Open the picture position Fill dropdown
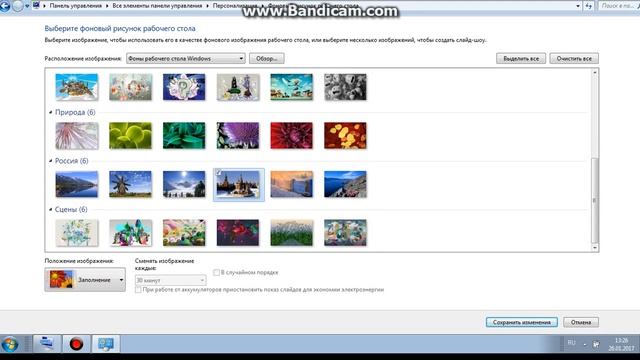 85,280
